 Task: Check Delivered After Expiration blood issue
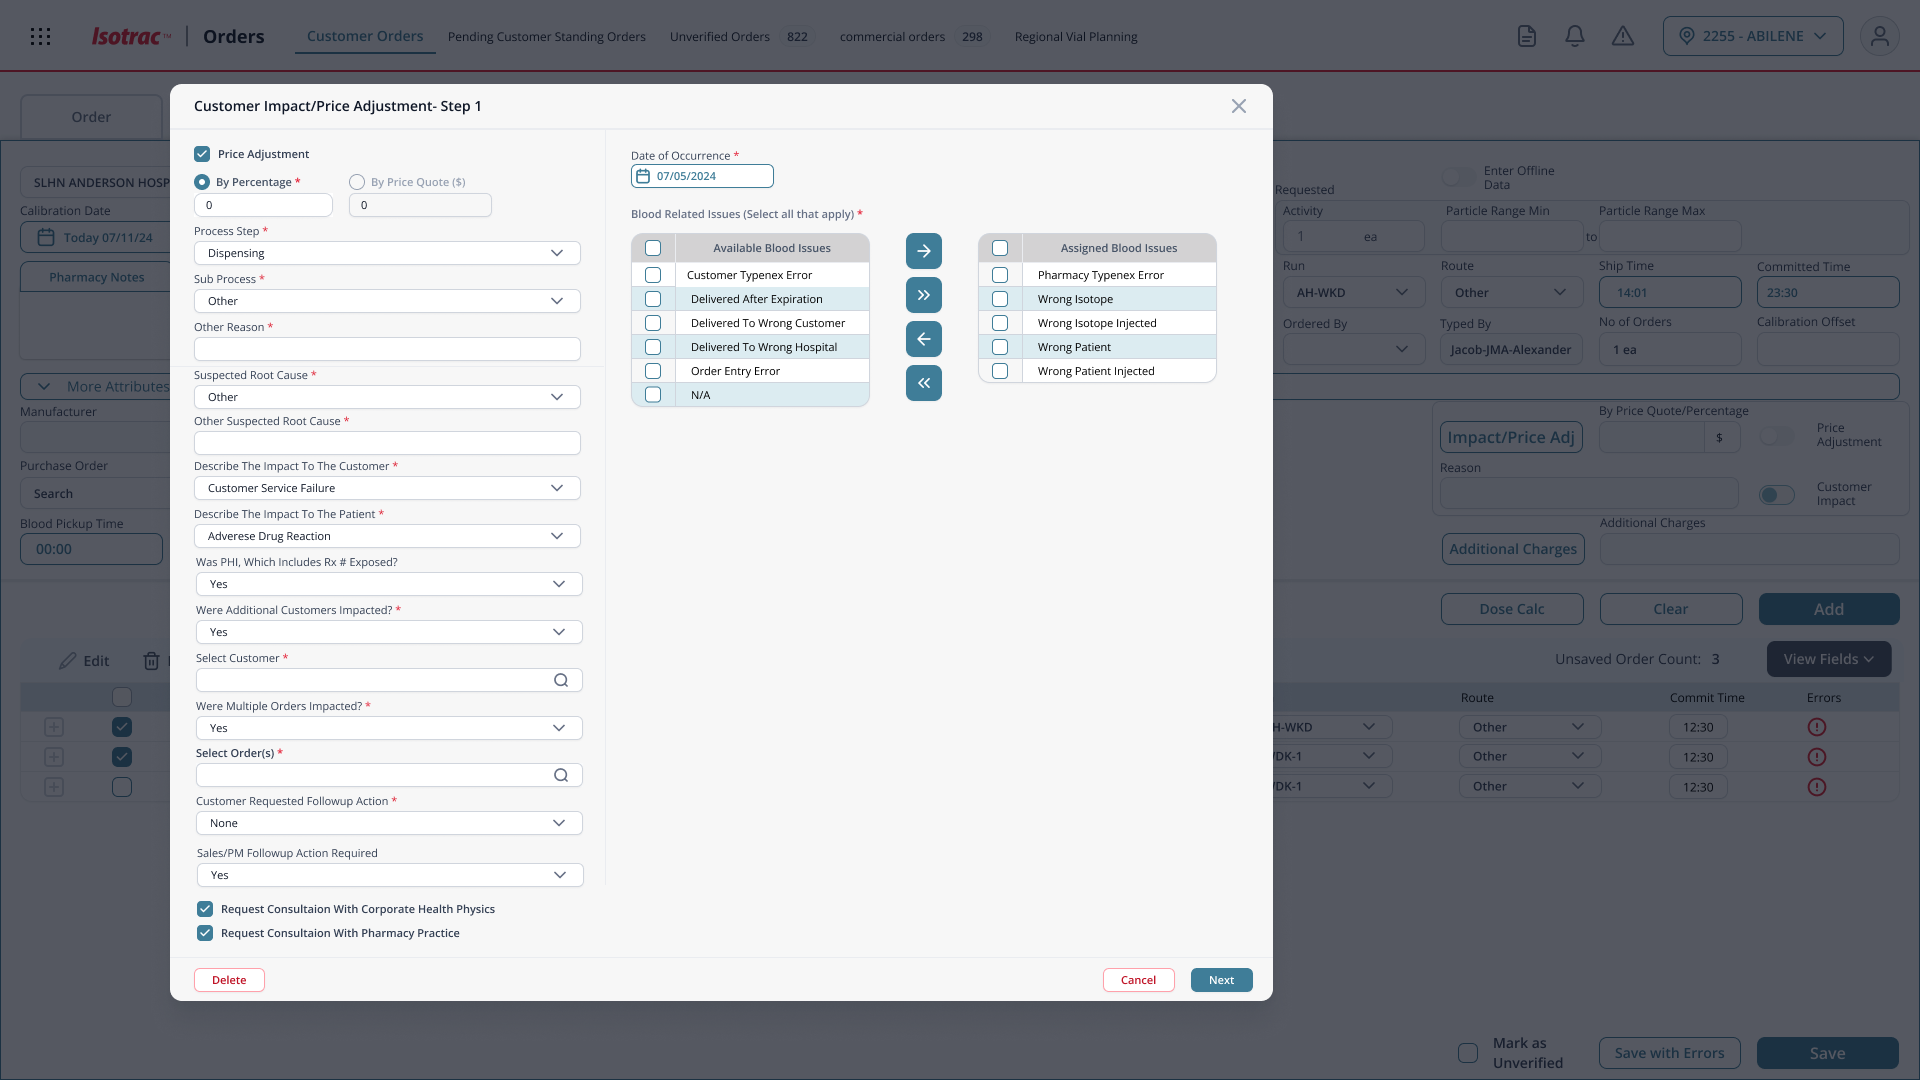653,299
